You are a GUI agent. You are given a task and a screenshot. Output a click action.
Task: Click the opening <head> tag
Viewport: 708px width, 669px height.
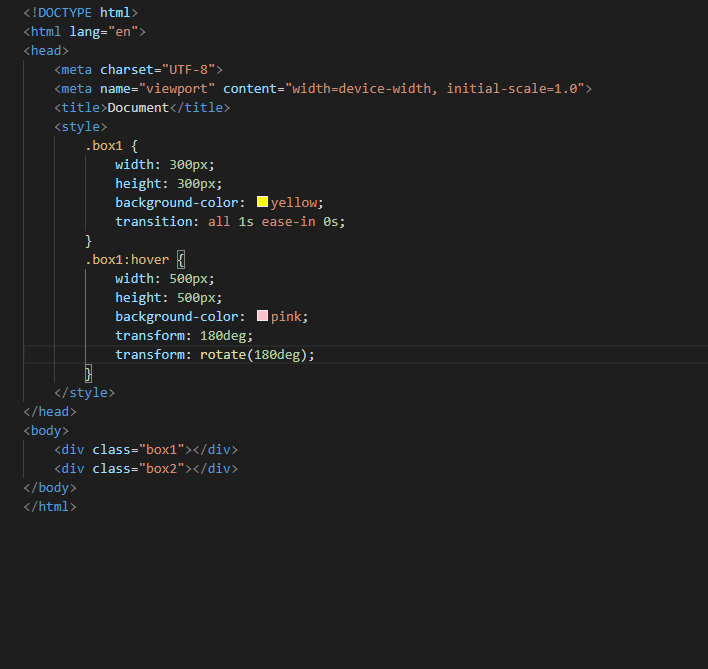point(46,51)
